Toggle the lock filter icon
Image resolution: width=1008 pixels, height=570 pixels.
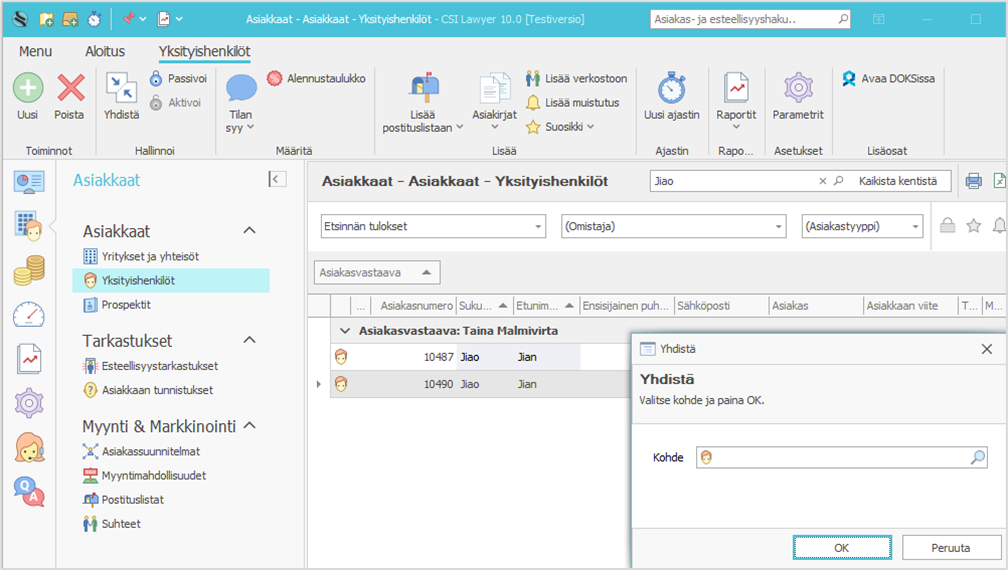(x=947, y=226)
